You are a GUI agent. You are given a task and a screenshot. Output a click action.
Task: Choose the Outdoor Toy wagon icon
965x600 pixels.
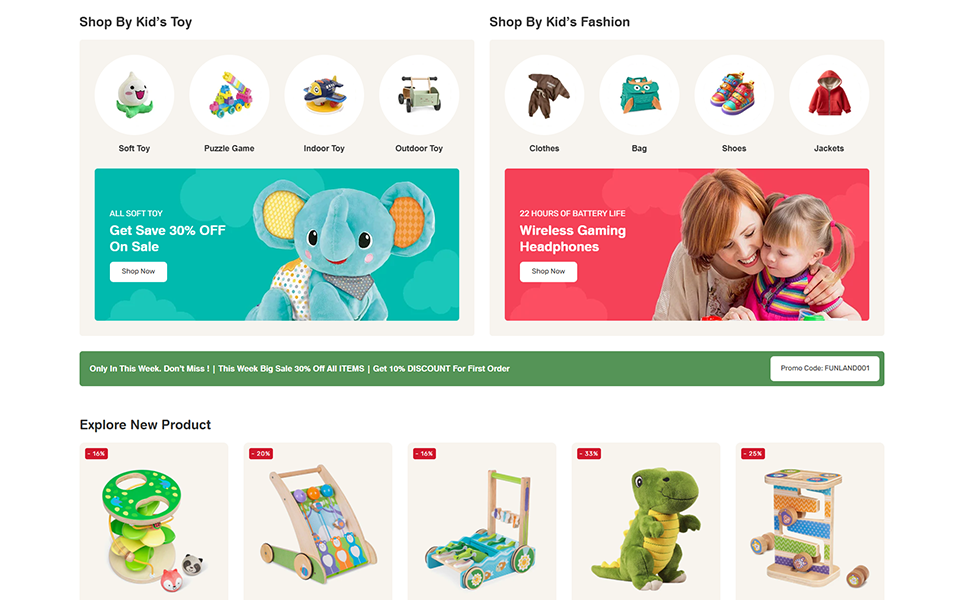click(419, 95)
